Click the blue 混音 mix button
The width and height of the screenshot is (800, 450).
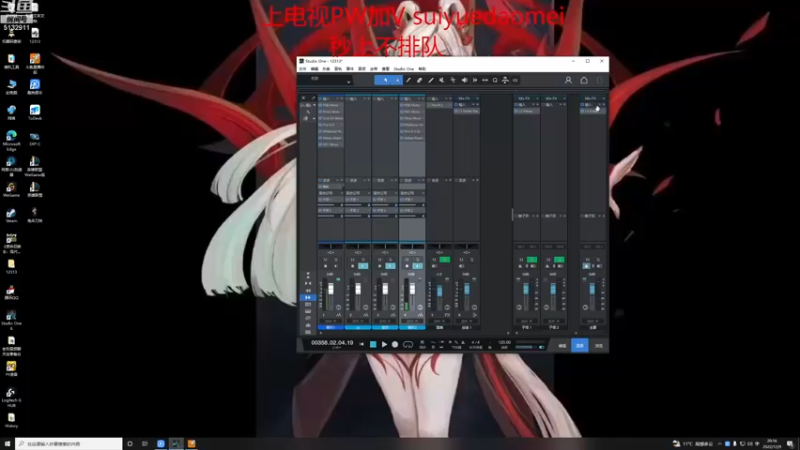pos(580,346)
